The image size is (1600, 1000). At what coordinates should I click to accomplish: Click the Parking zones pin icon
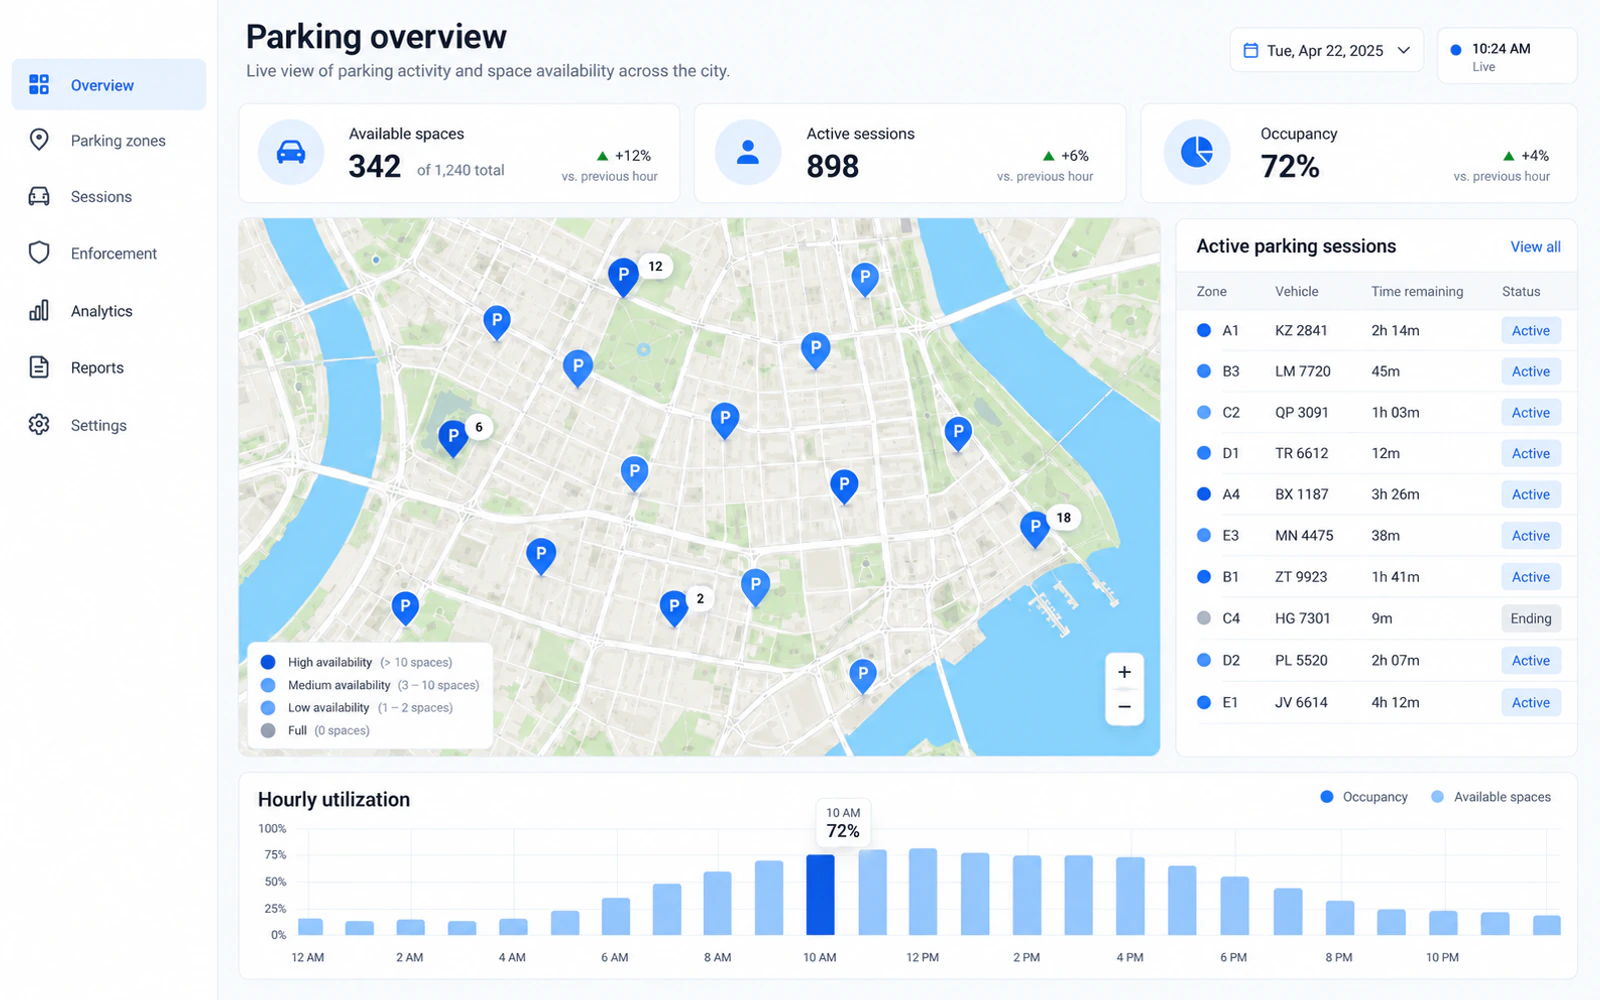tap(39, 140)
